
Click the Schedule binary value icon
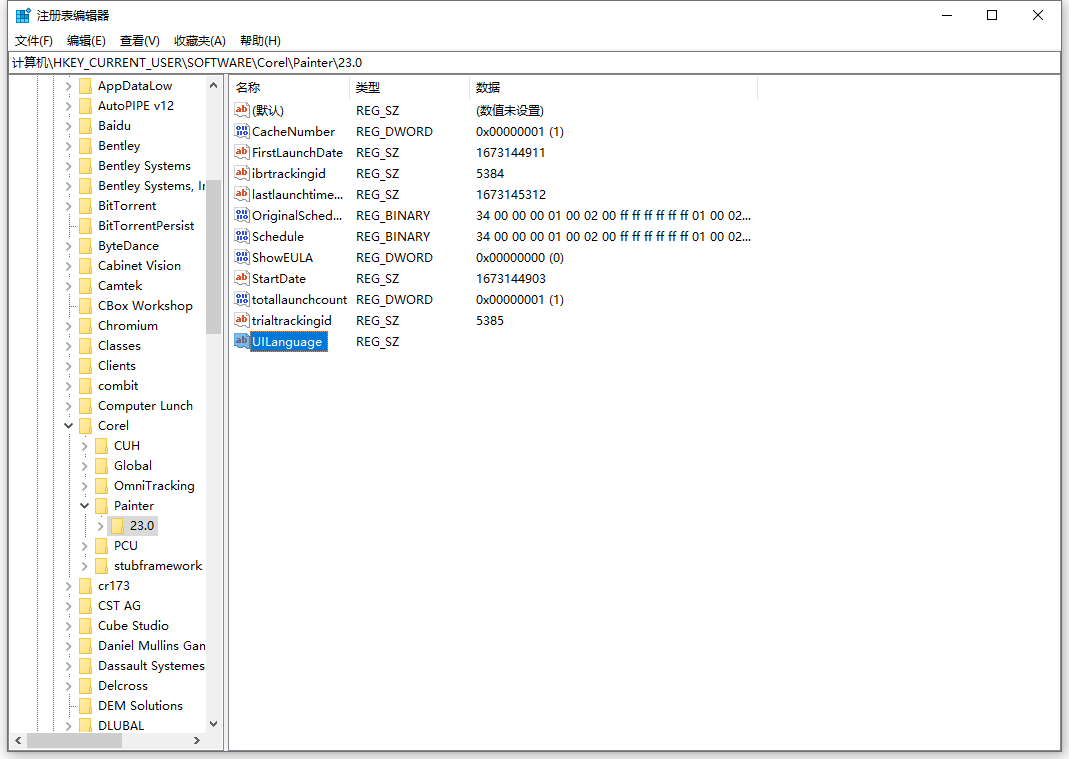pyautogui.click(x=241, y=236)
